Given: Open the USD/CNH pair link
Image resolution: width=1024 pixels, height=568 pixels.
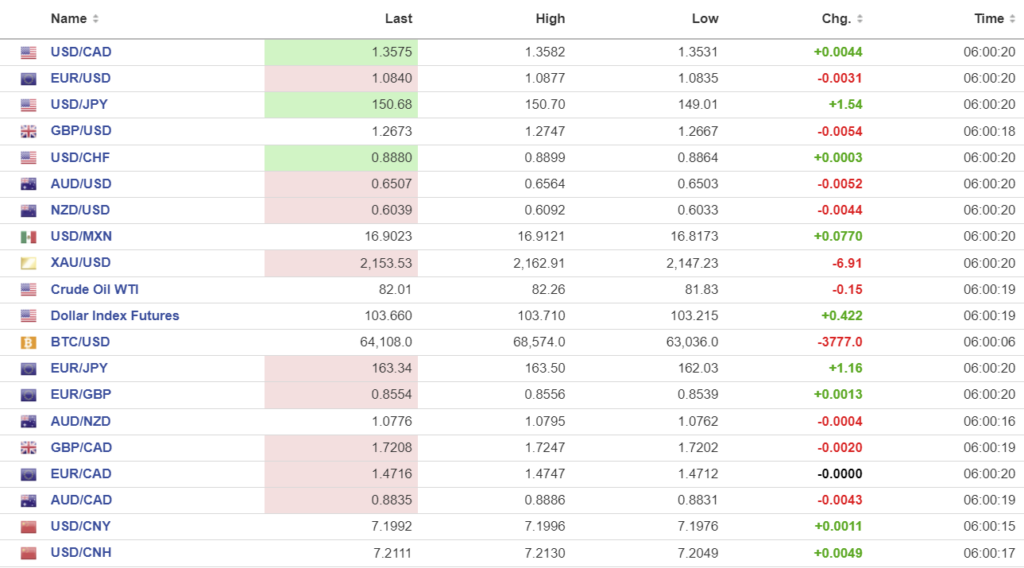Looking at the screenshot, I should coord(81,553).
